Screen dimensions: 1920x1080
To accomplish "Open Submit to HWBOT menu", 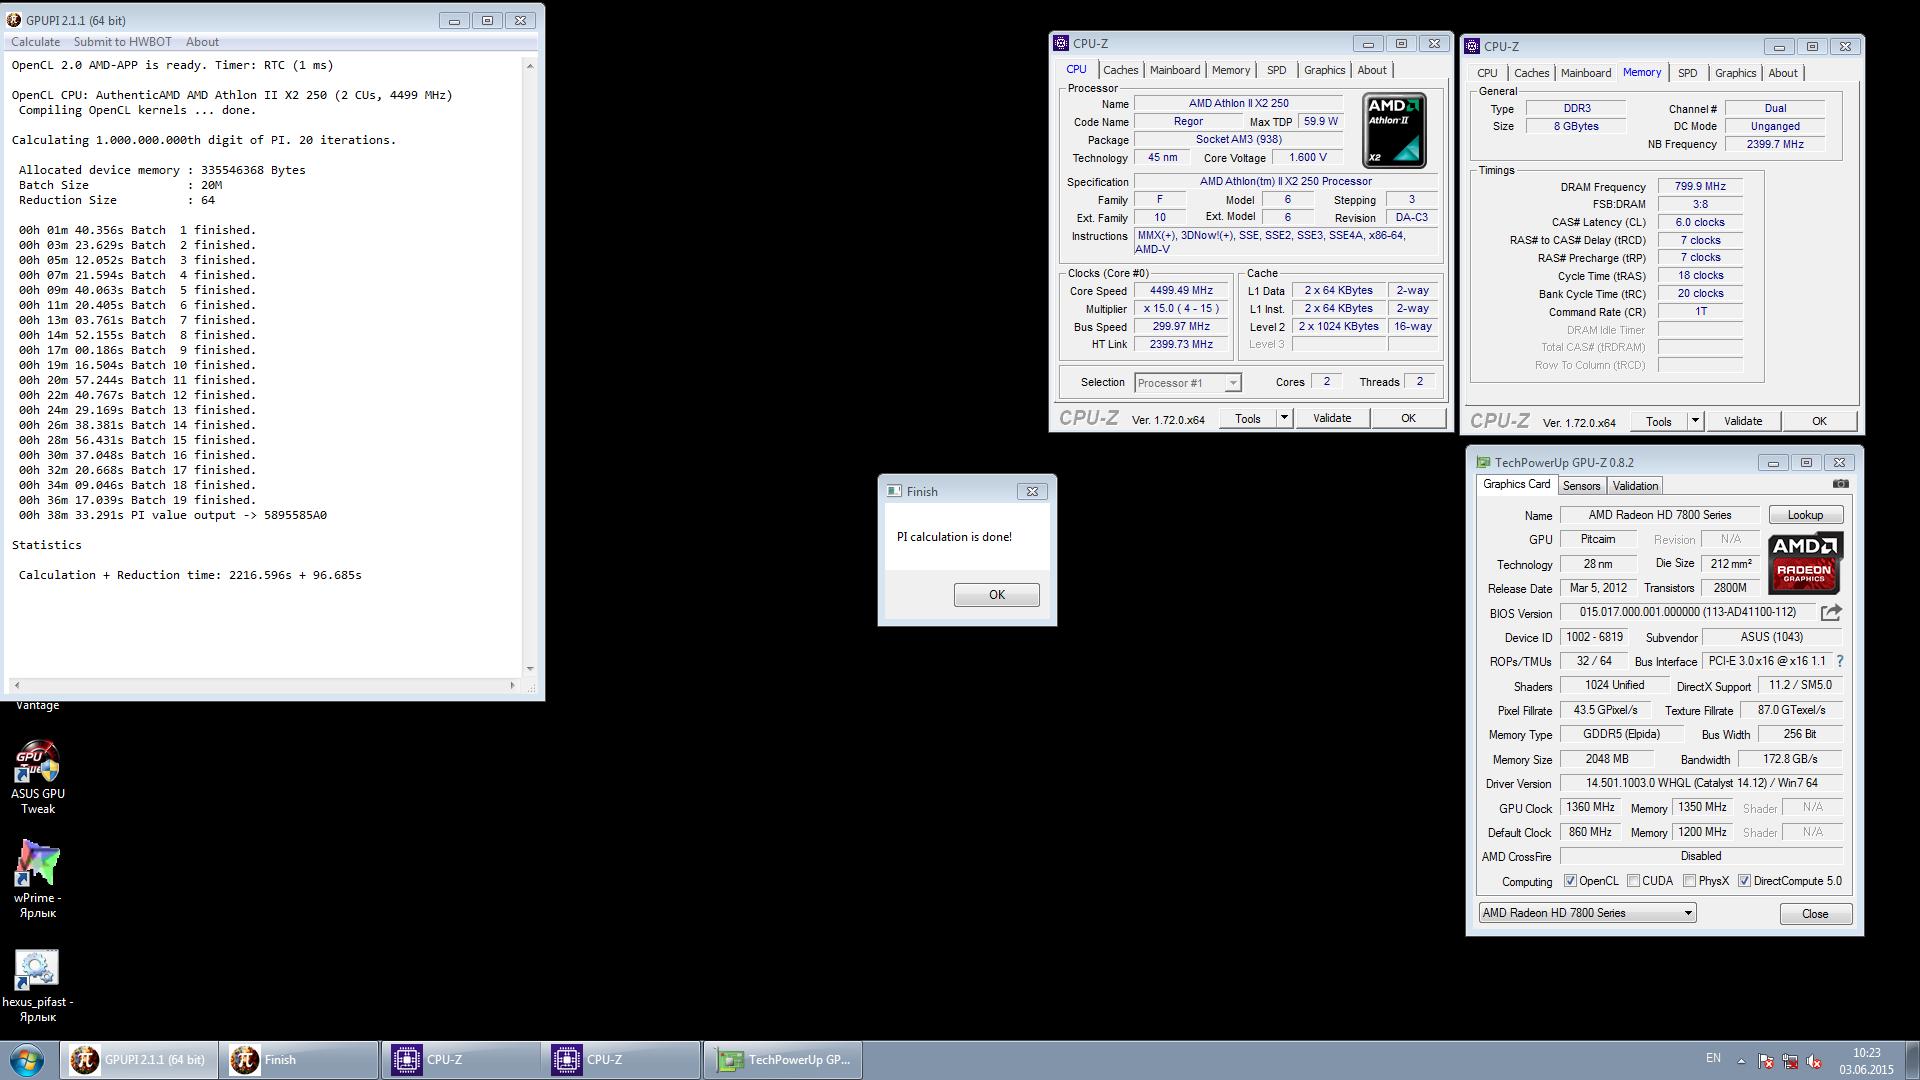I will click(123, 42).
